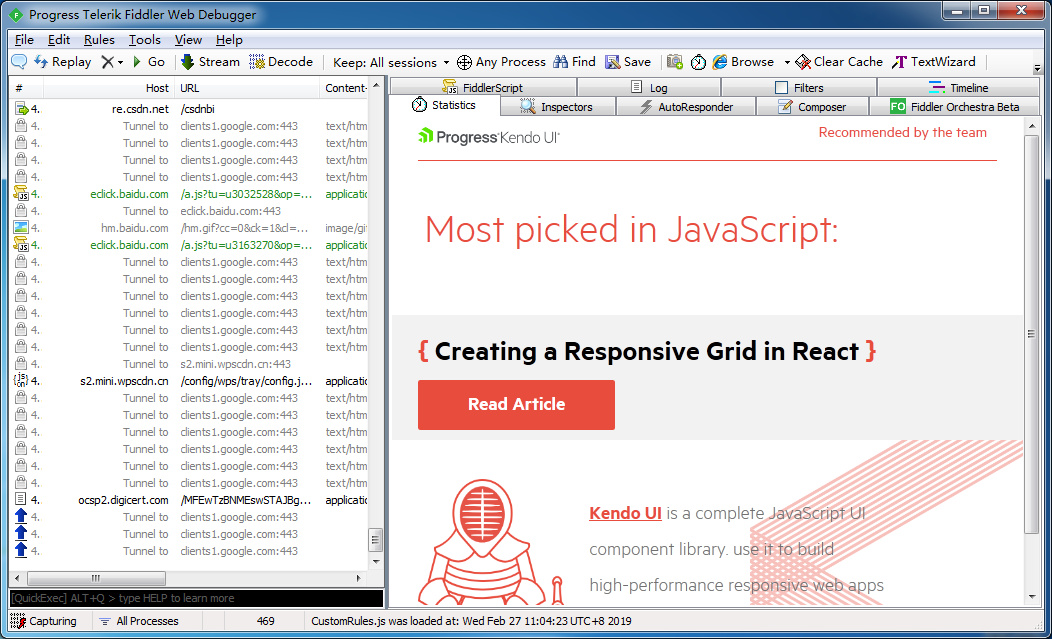Open the Remove sessions dropdown arrow

(120, 62)
